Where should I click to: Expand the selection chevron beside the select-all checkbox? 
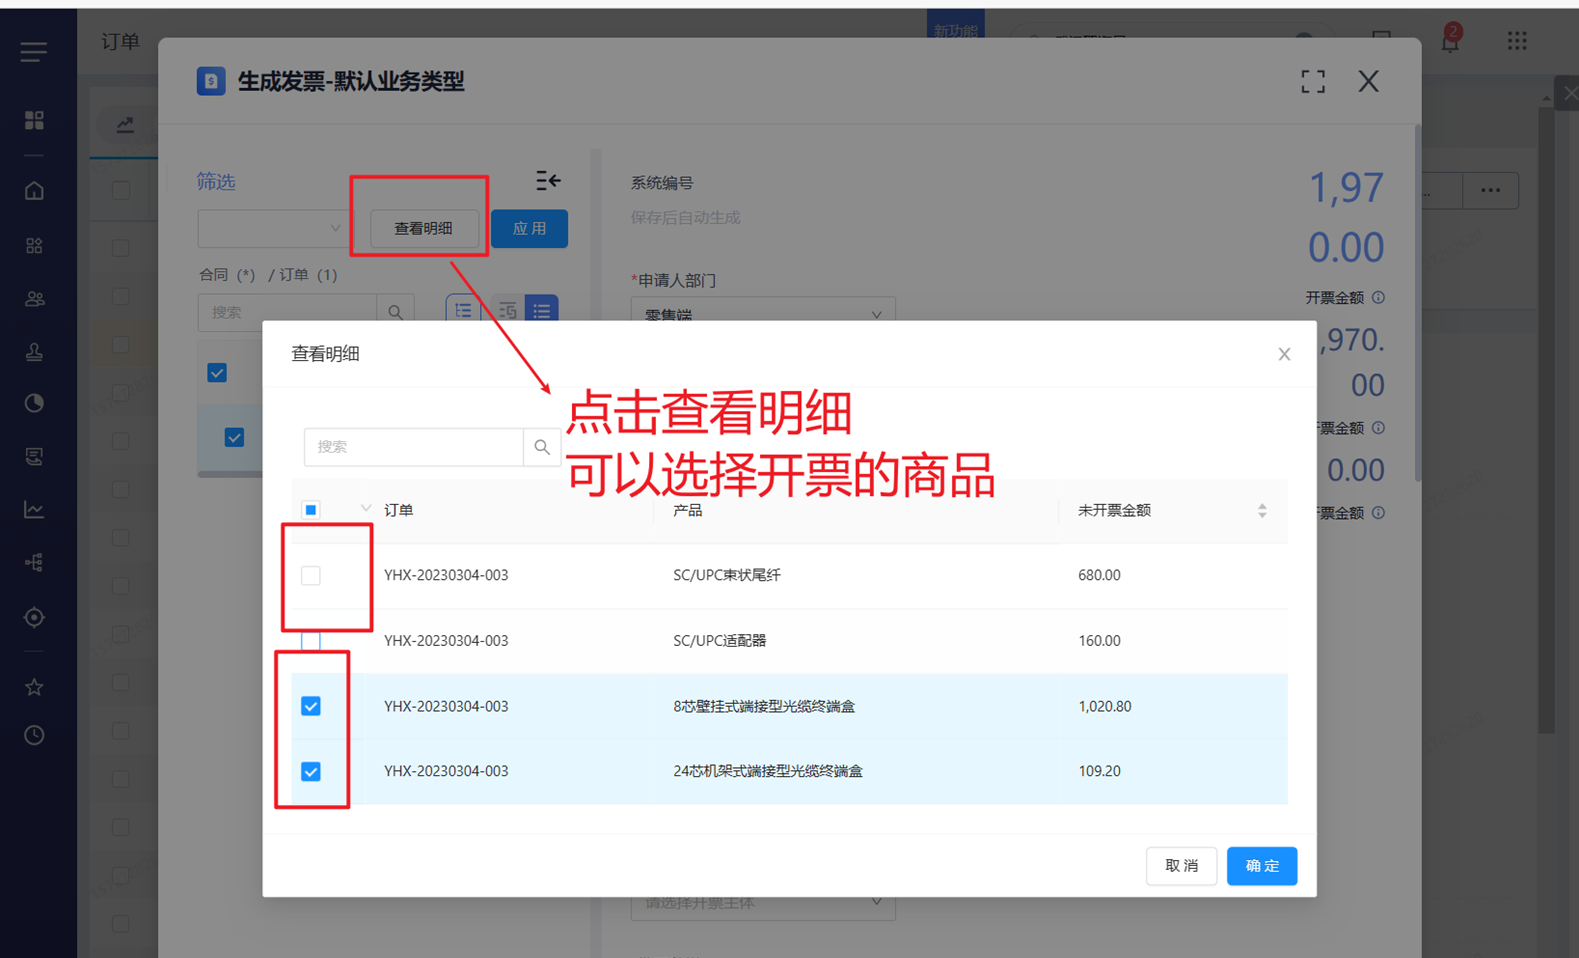[365, 509]
